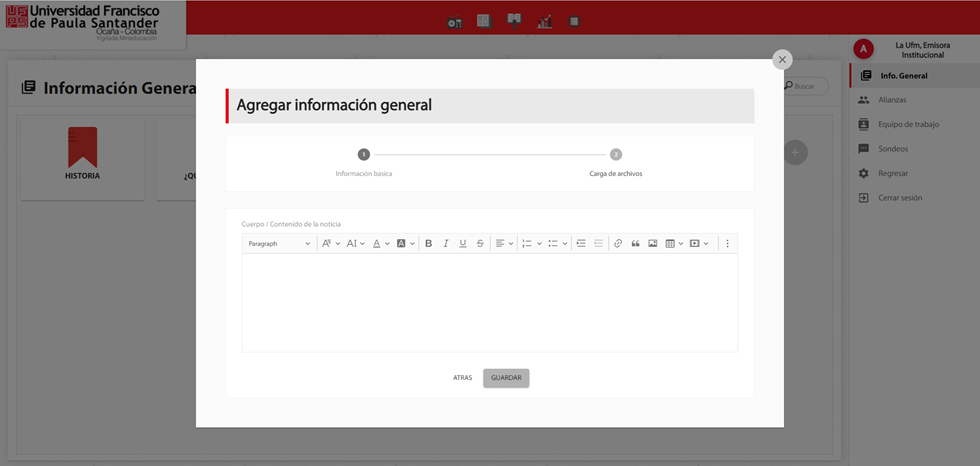Open the radio icon in top bar
This screenshot has width=980, height=466.
point(454,21)
